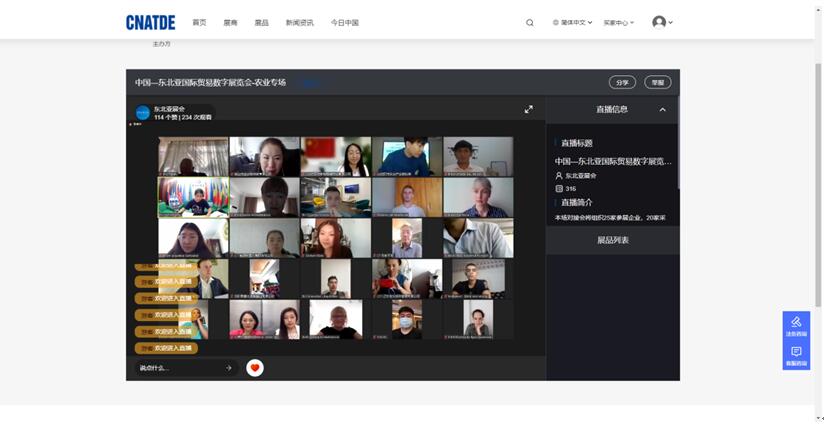This screenshot has height=424, width=824.
Task: Go to the 新闻资讯 menu item
Action: click(x=299, y=22)
